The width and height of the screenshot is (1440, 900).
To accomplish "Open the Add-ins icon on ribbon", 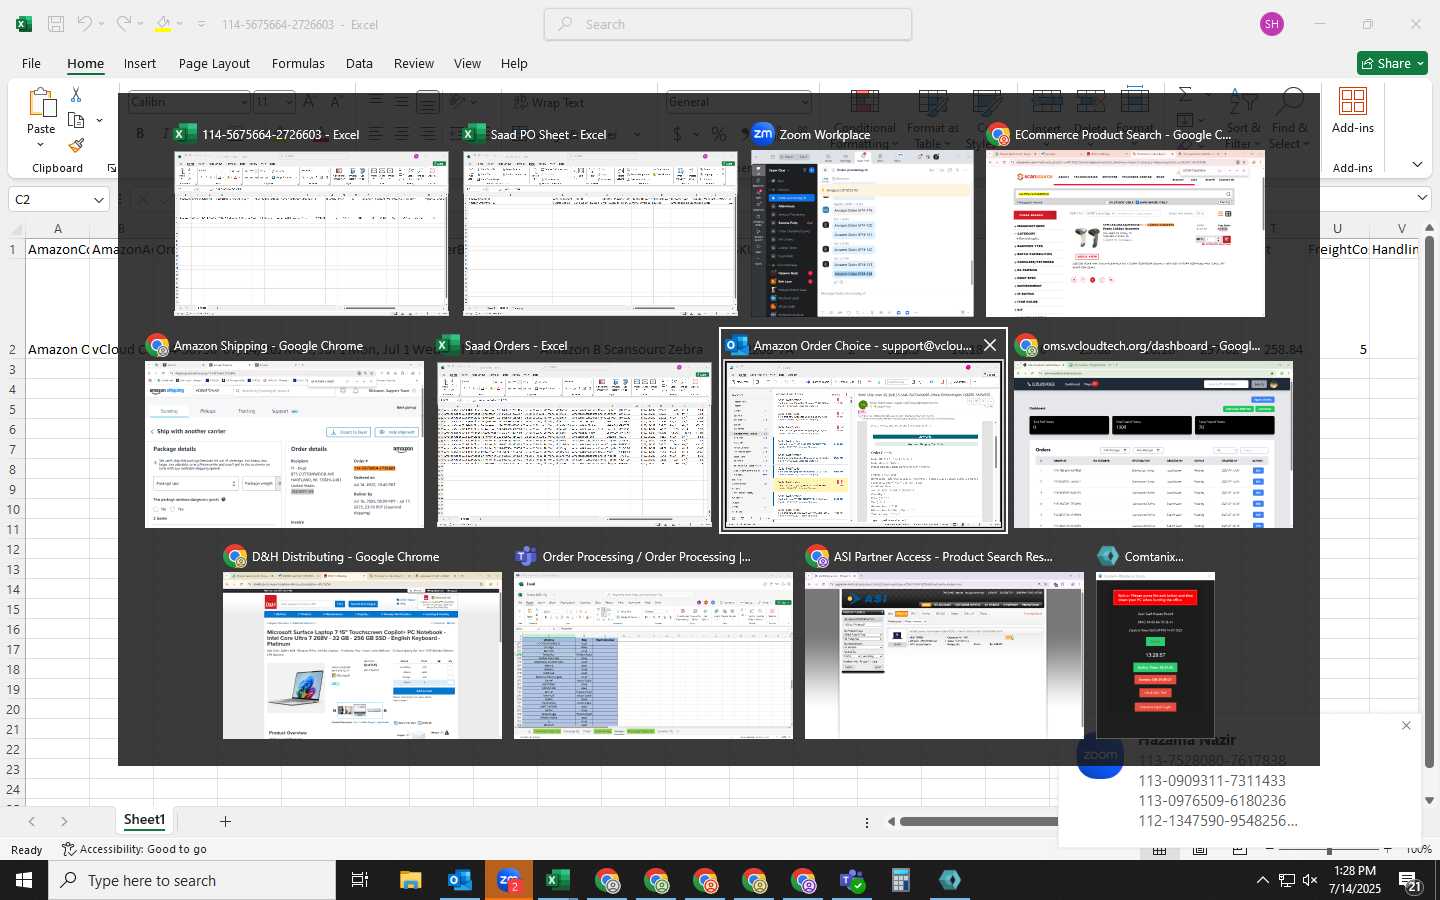I will click(x=1352, y=102).
